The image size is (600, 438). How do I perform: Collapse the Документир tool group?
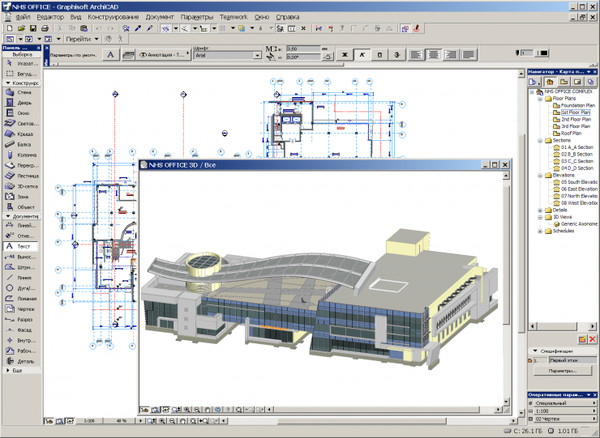pyautogui.click(x=8, y=216)
